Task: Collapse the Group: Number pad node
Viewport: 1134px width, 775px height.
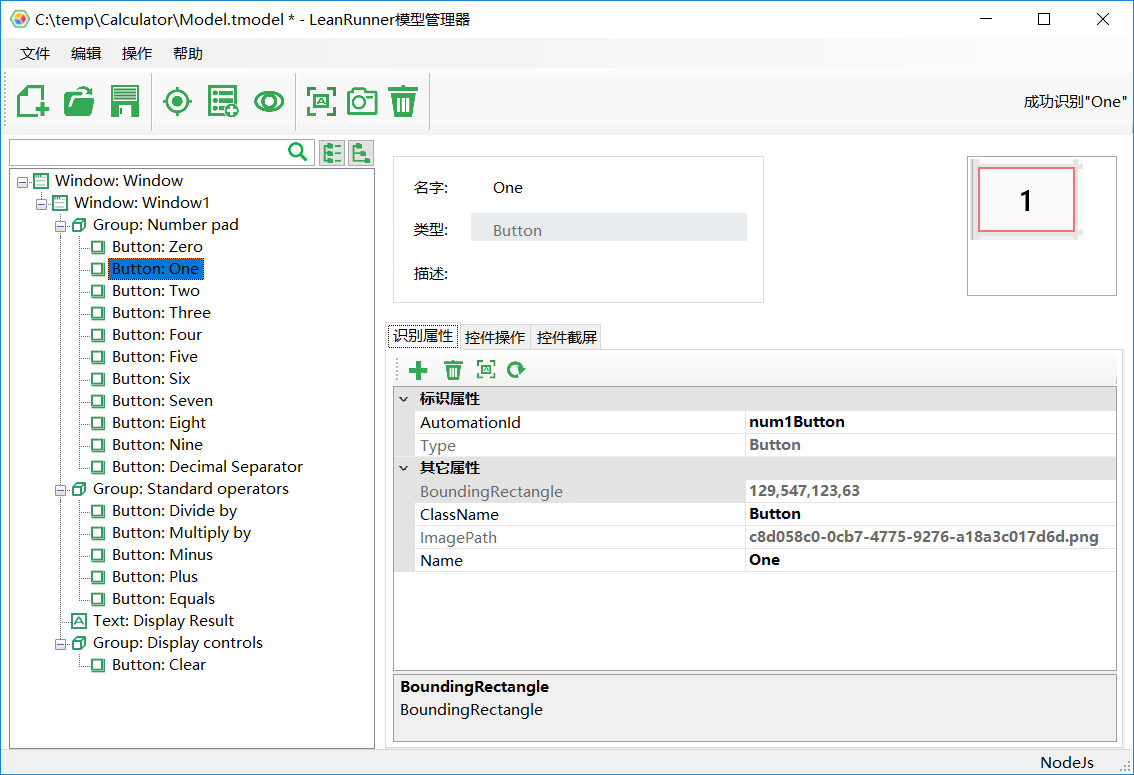Action: click(60, 224)
